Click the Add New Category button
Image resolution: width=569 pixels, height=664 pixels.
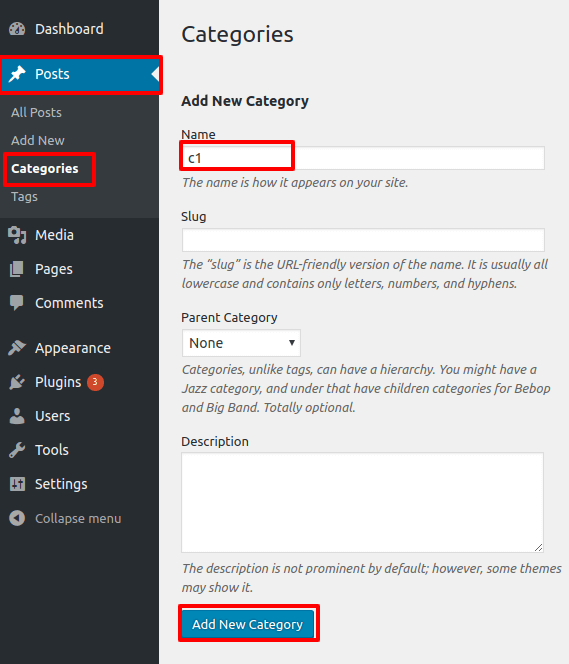249,624
